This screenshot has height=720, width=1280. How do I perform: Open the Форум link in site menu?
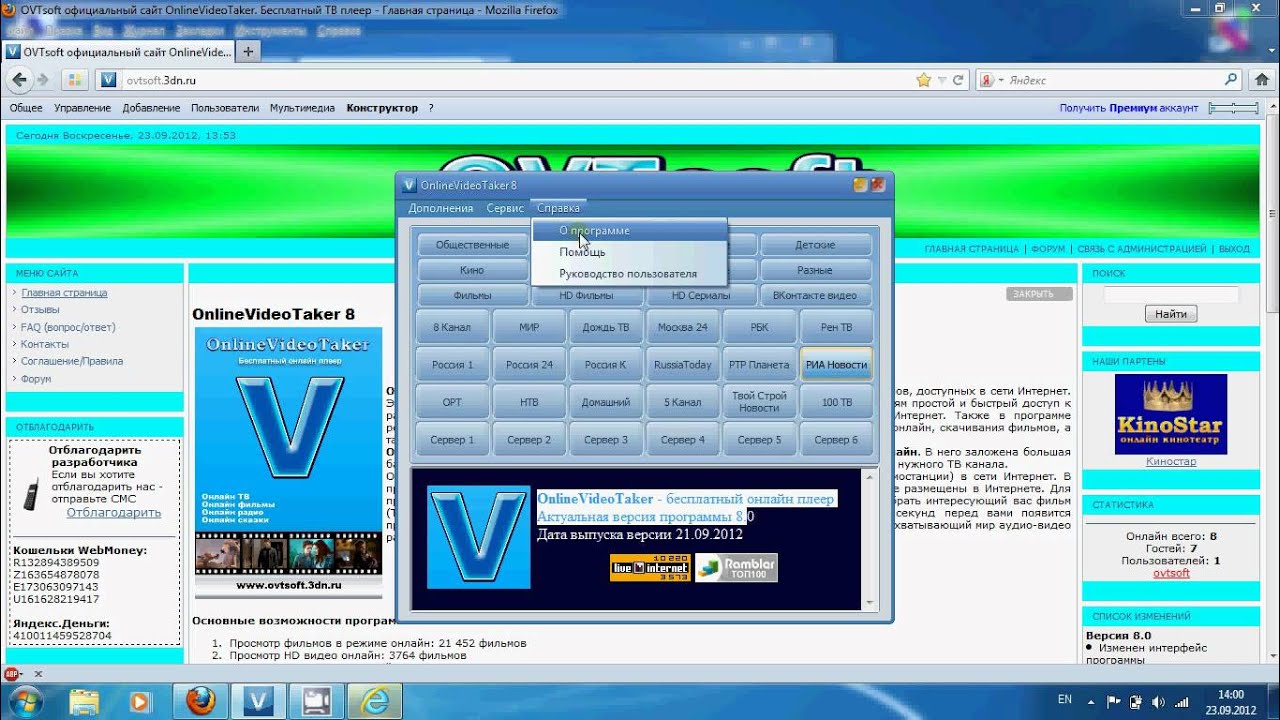[x=36, y=379]
